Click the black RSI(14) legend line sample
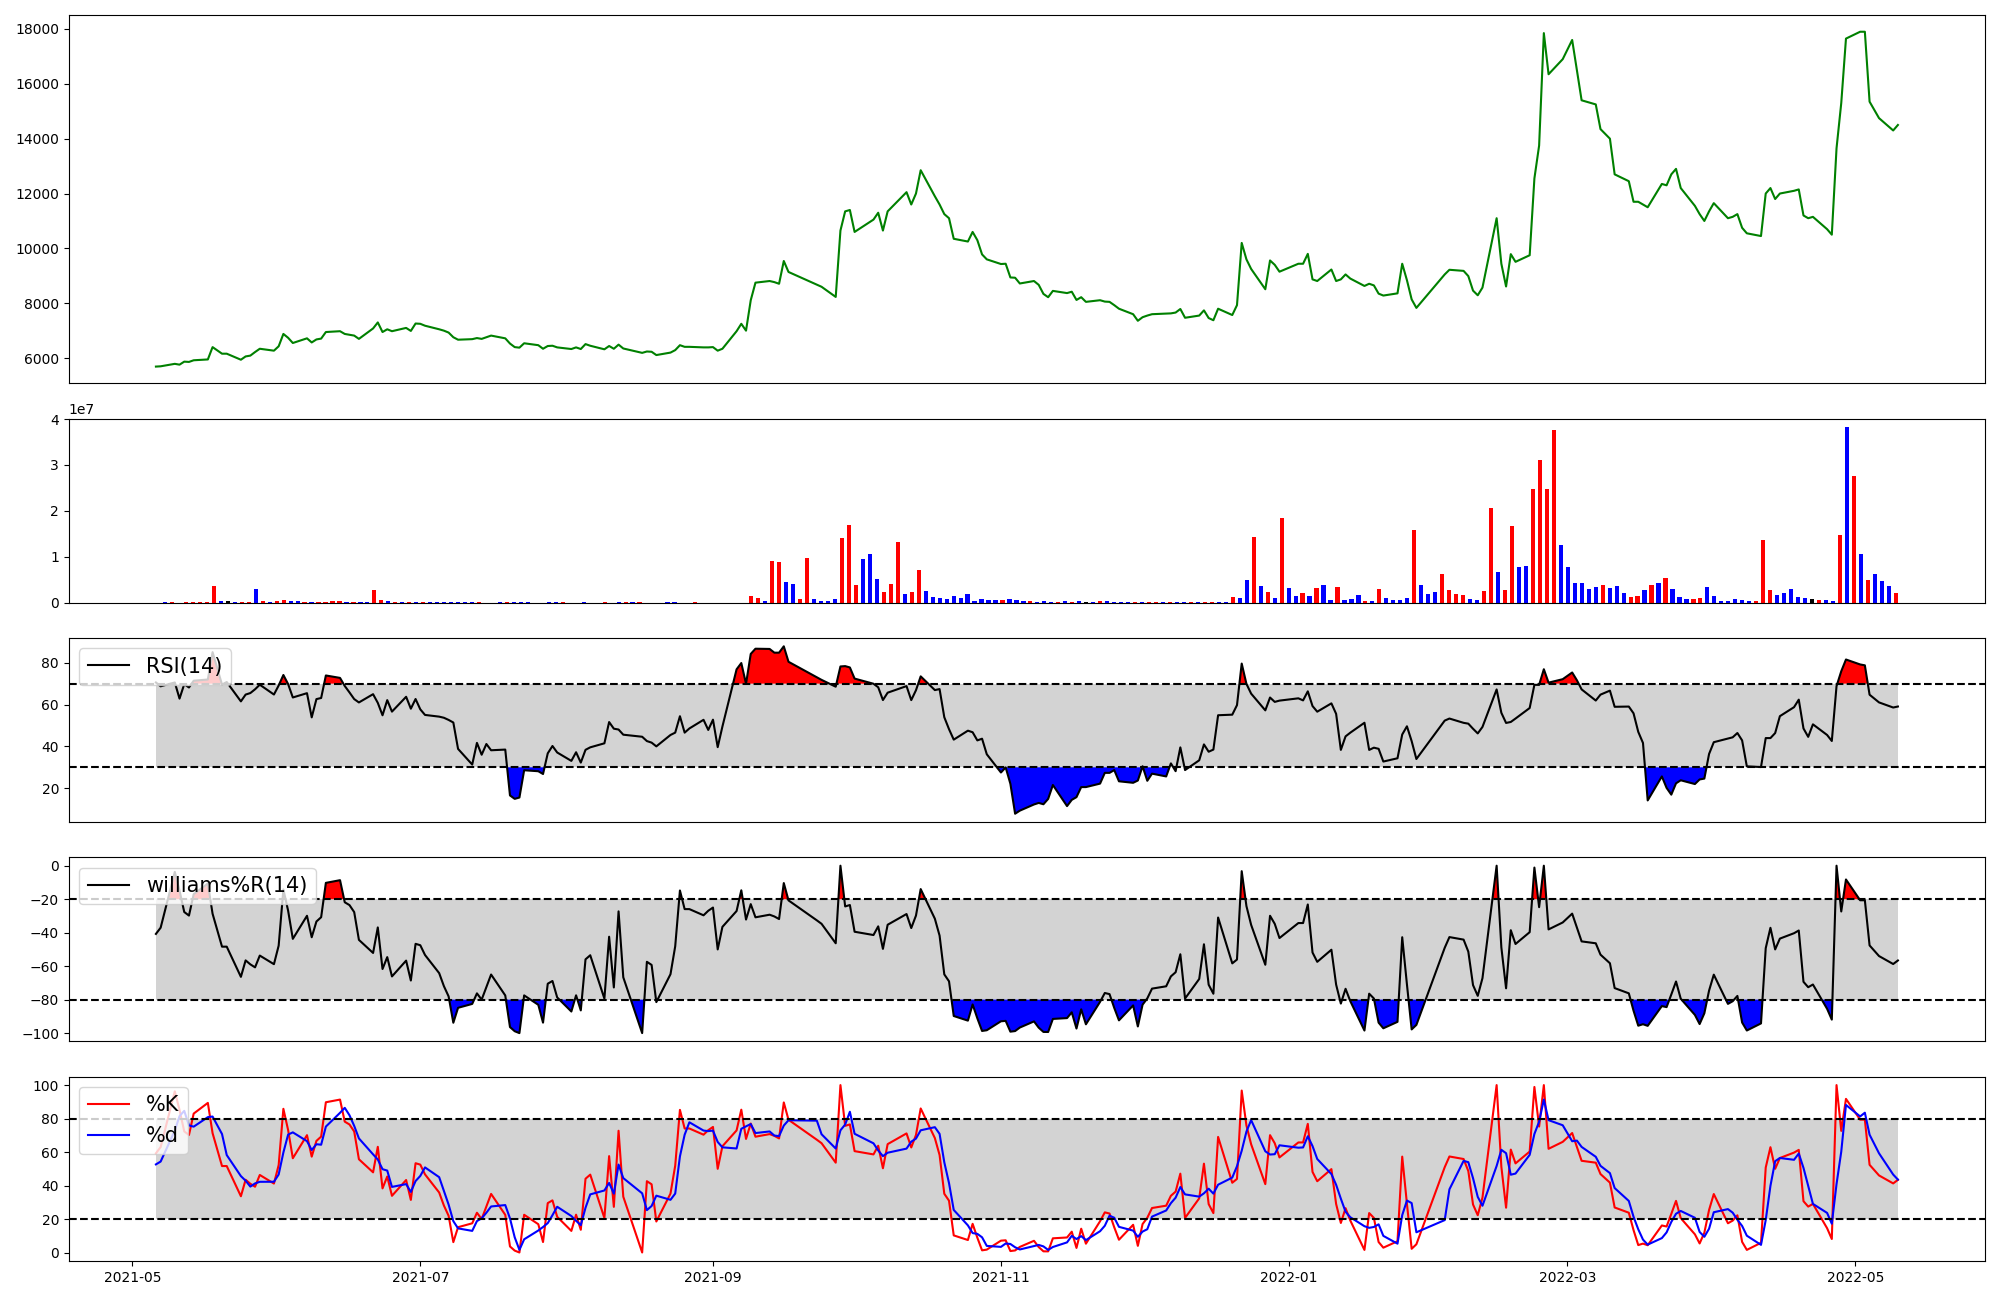 coord(109,666)
